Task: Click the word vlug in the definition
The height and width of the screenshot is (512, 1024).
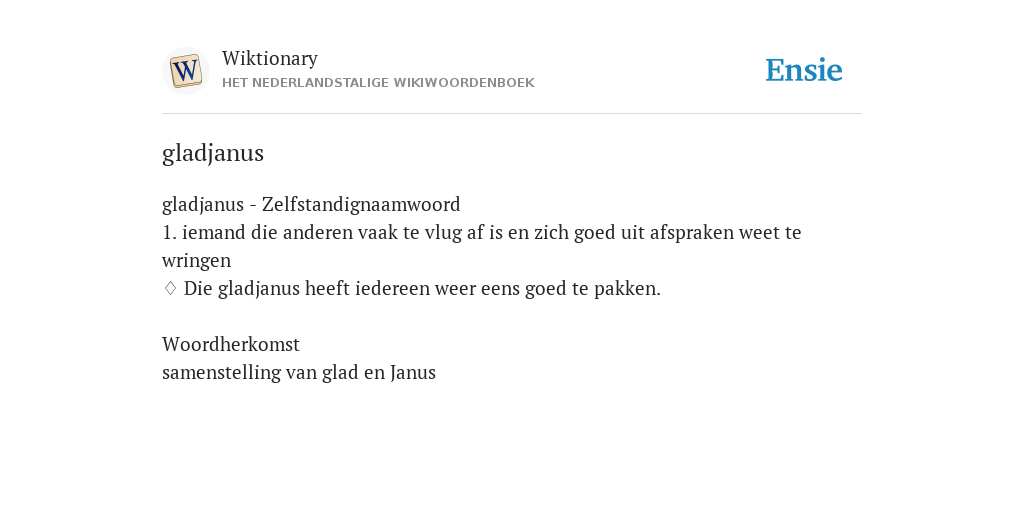Action: [443, 233]
